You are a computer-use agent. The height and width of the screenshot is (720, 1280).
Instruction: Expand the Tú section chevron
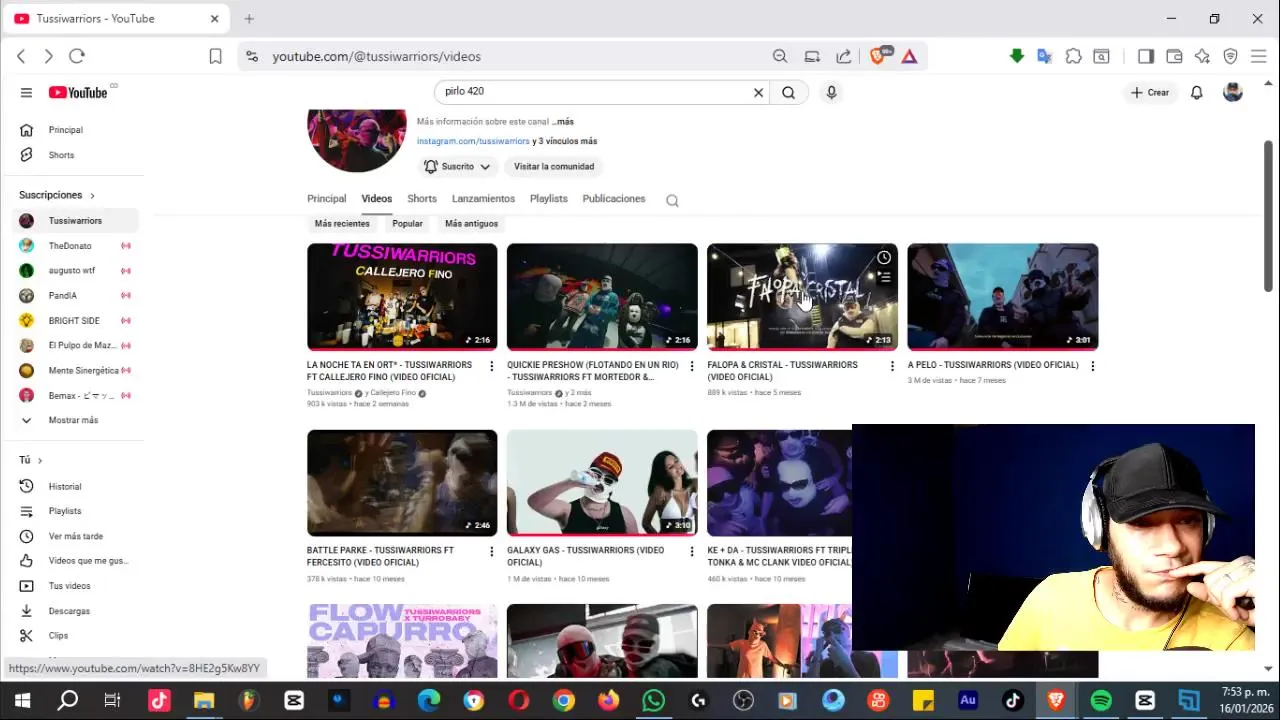click(x=40, y=460)
